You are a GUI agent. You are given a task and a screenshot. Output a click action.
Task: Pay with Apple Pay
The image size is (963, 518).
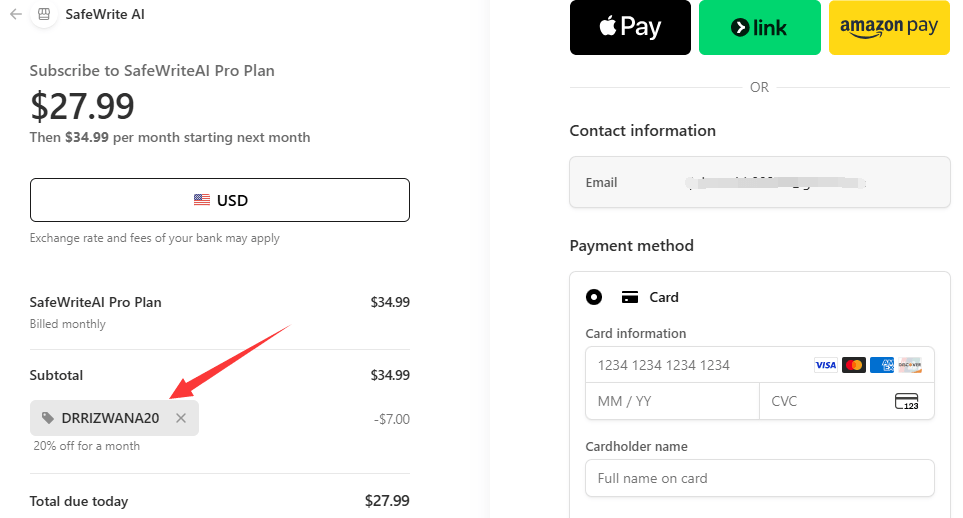tap(630, 28)
